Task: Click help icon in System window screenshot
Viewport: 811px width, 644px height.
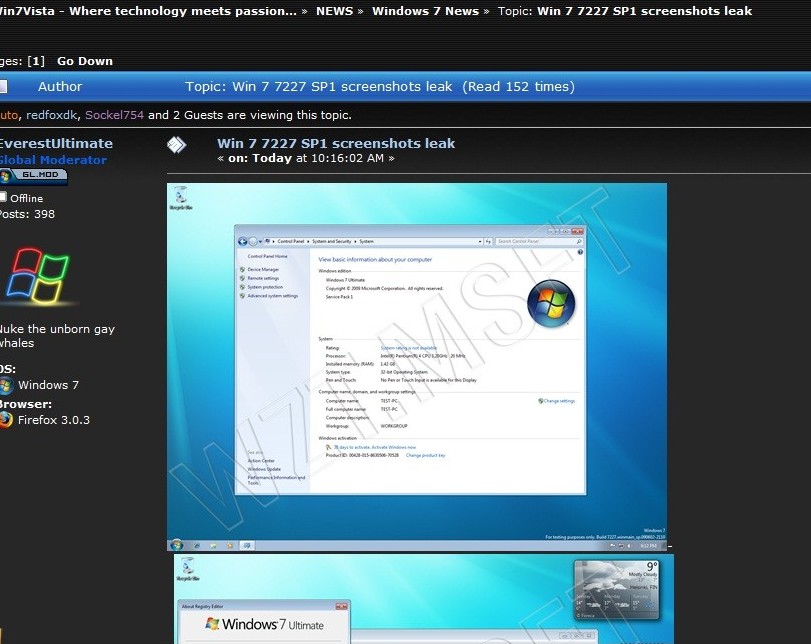Action: tap(580, 252)
